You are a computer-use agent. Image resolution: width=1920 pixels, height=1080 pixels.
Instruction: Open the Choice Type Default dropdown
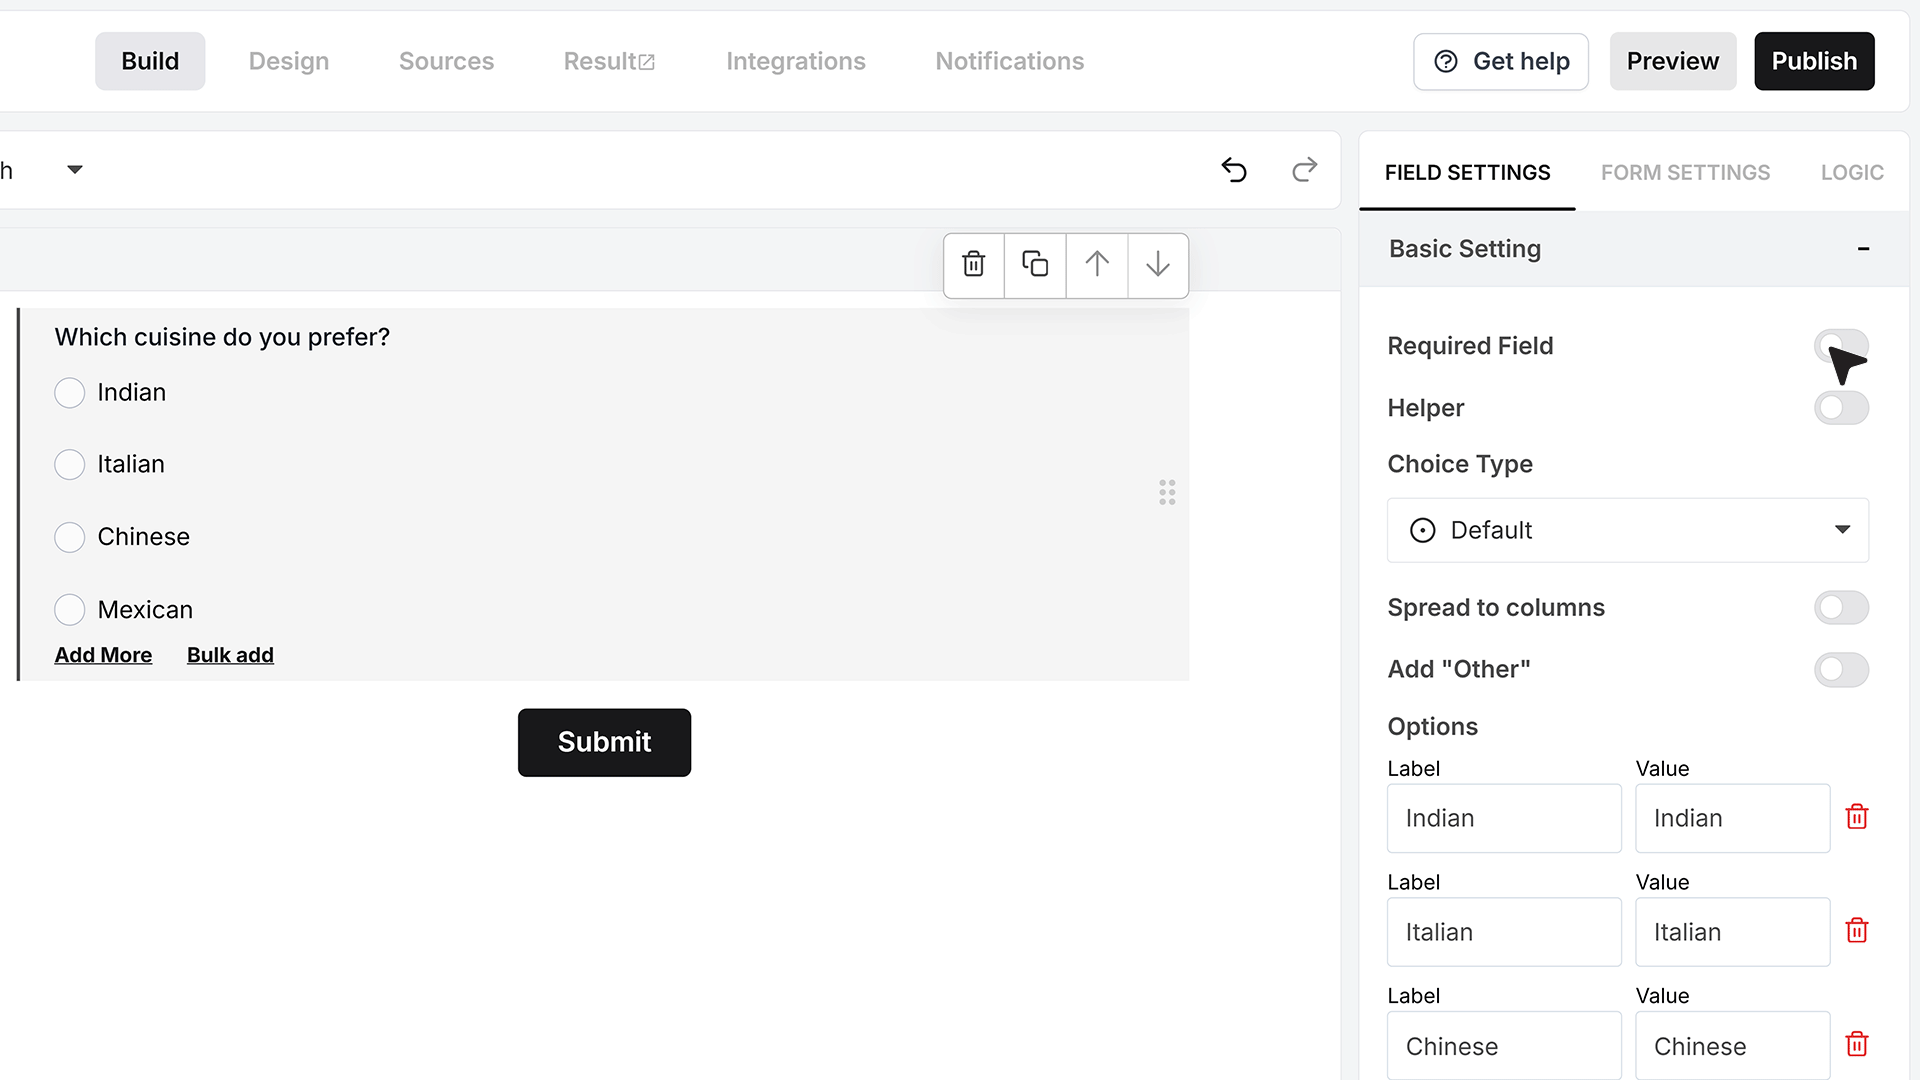(x=1627, y=530)
